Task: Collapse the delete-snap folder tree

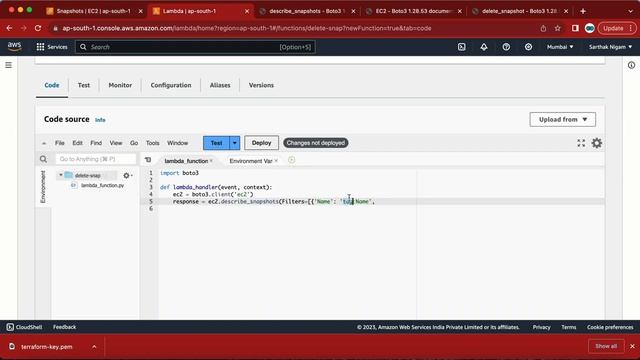Action: pos(61,175)
